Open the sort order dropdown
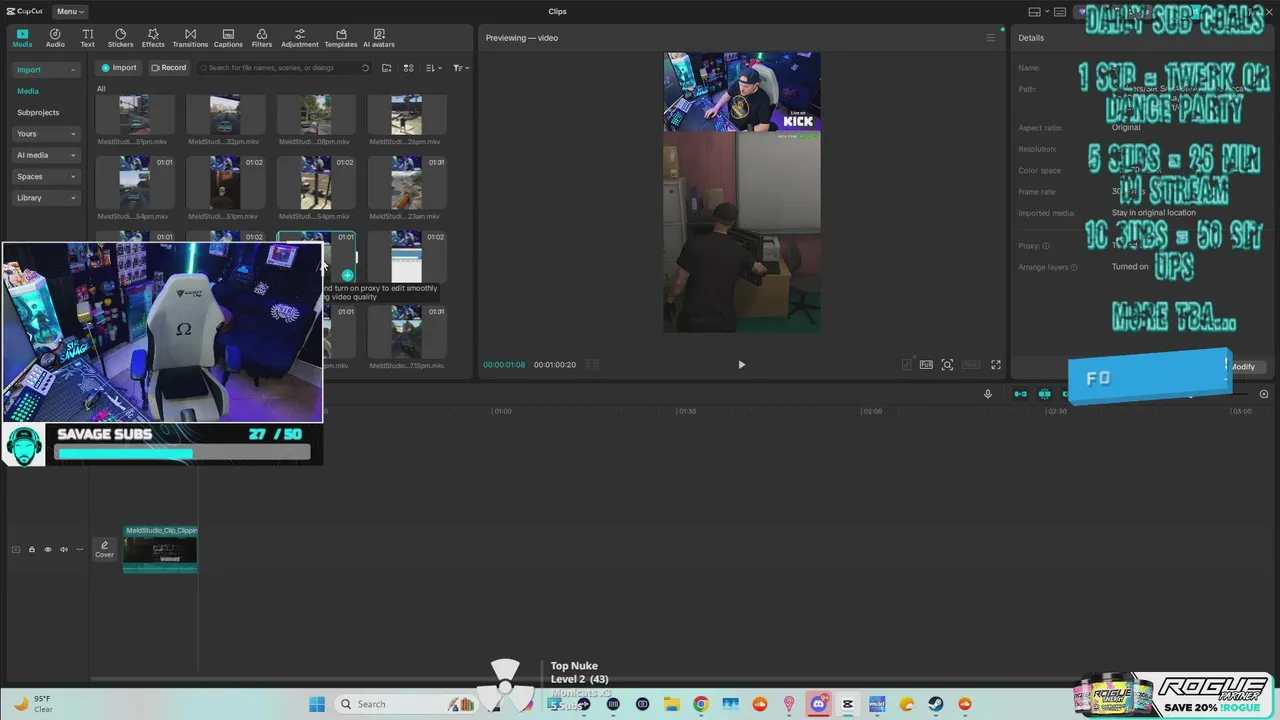Image resolution: width=1280 pixels, height=720 pixels. [x=433, y=68]
